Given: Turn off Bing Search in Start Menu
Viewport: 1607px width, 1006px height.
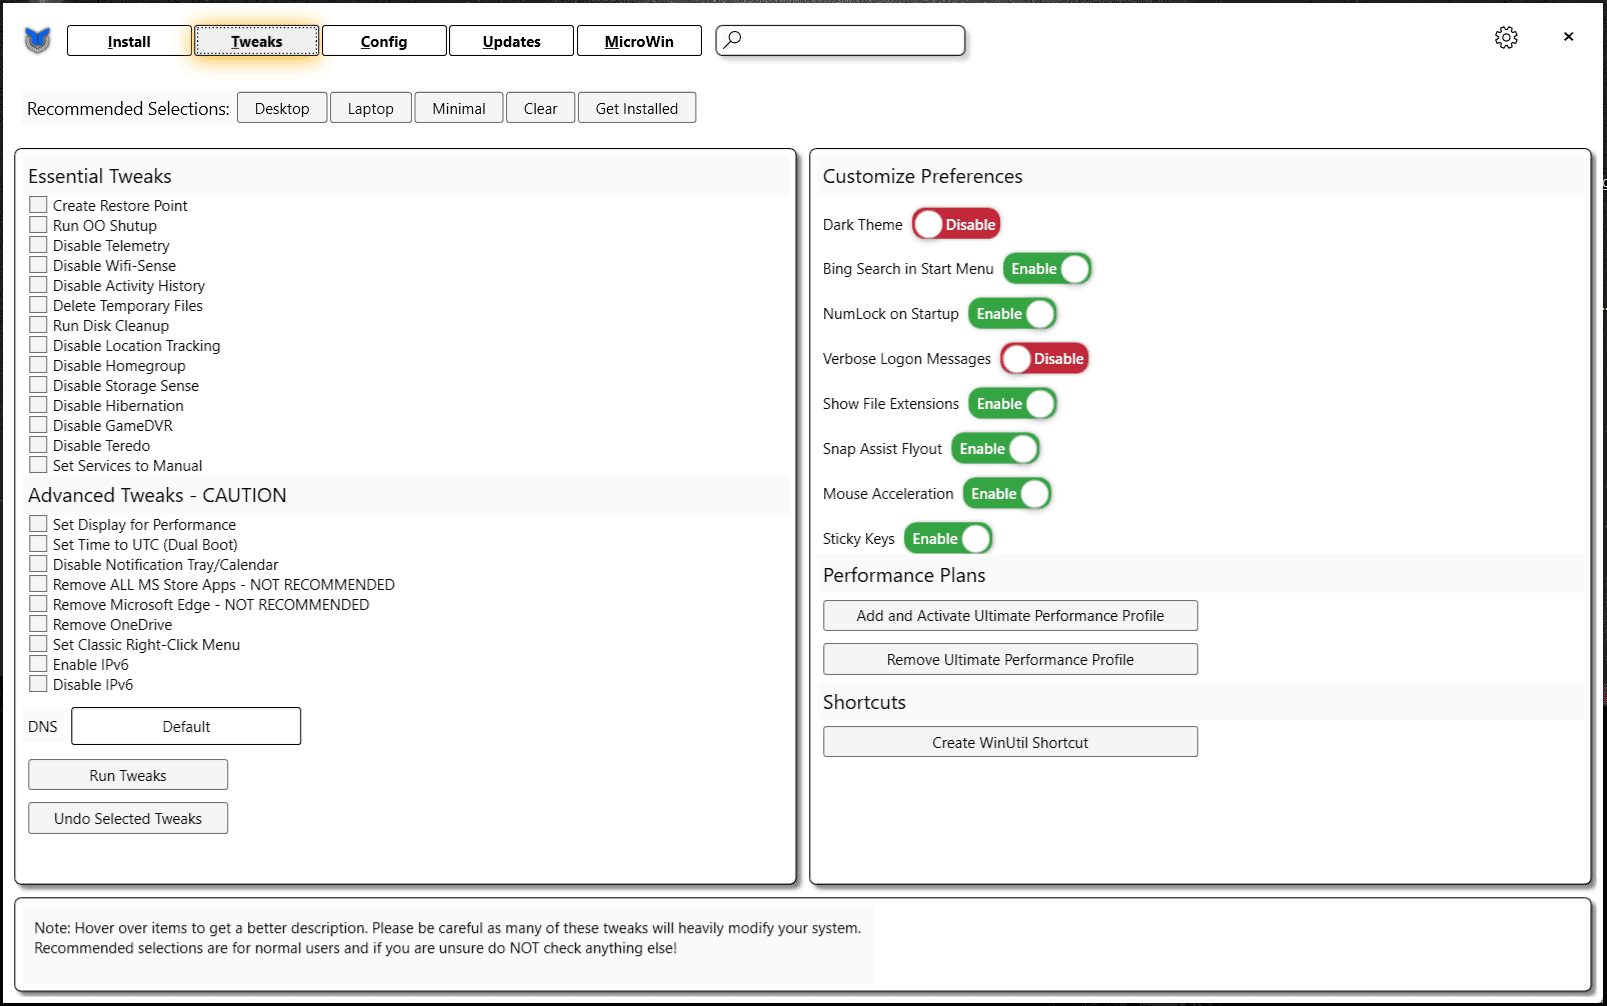Looking at the screenshot, I should (1047, 269).
